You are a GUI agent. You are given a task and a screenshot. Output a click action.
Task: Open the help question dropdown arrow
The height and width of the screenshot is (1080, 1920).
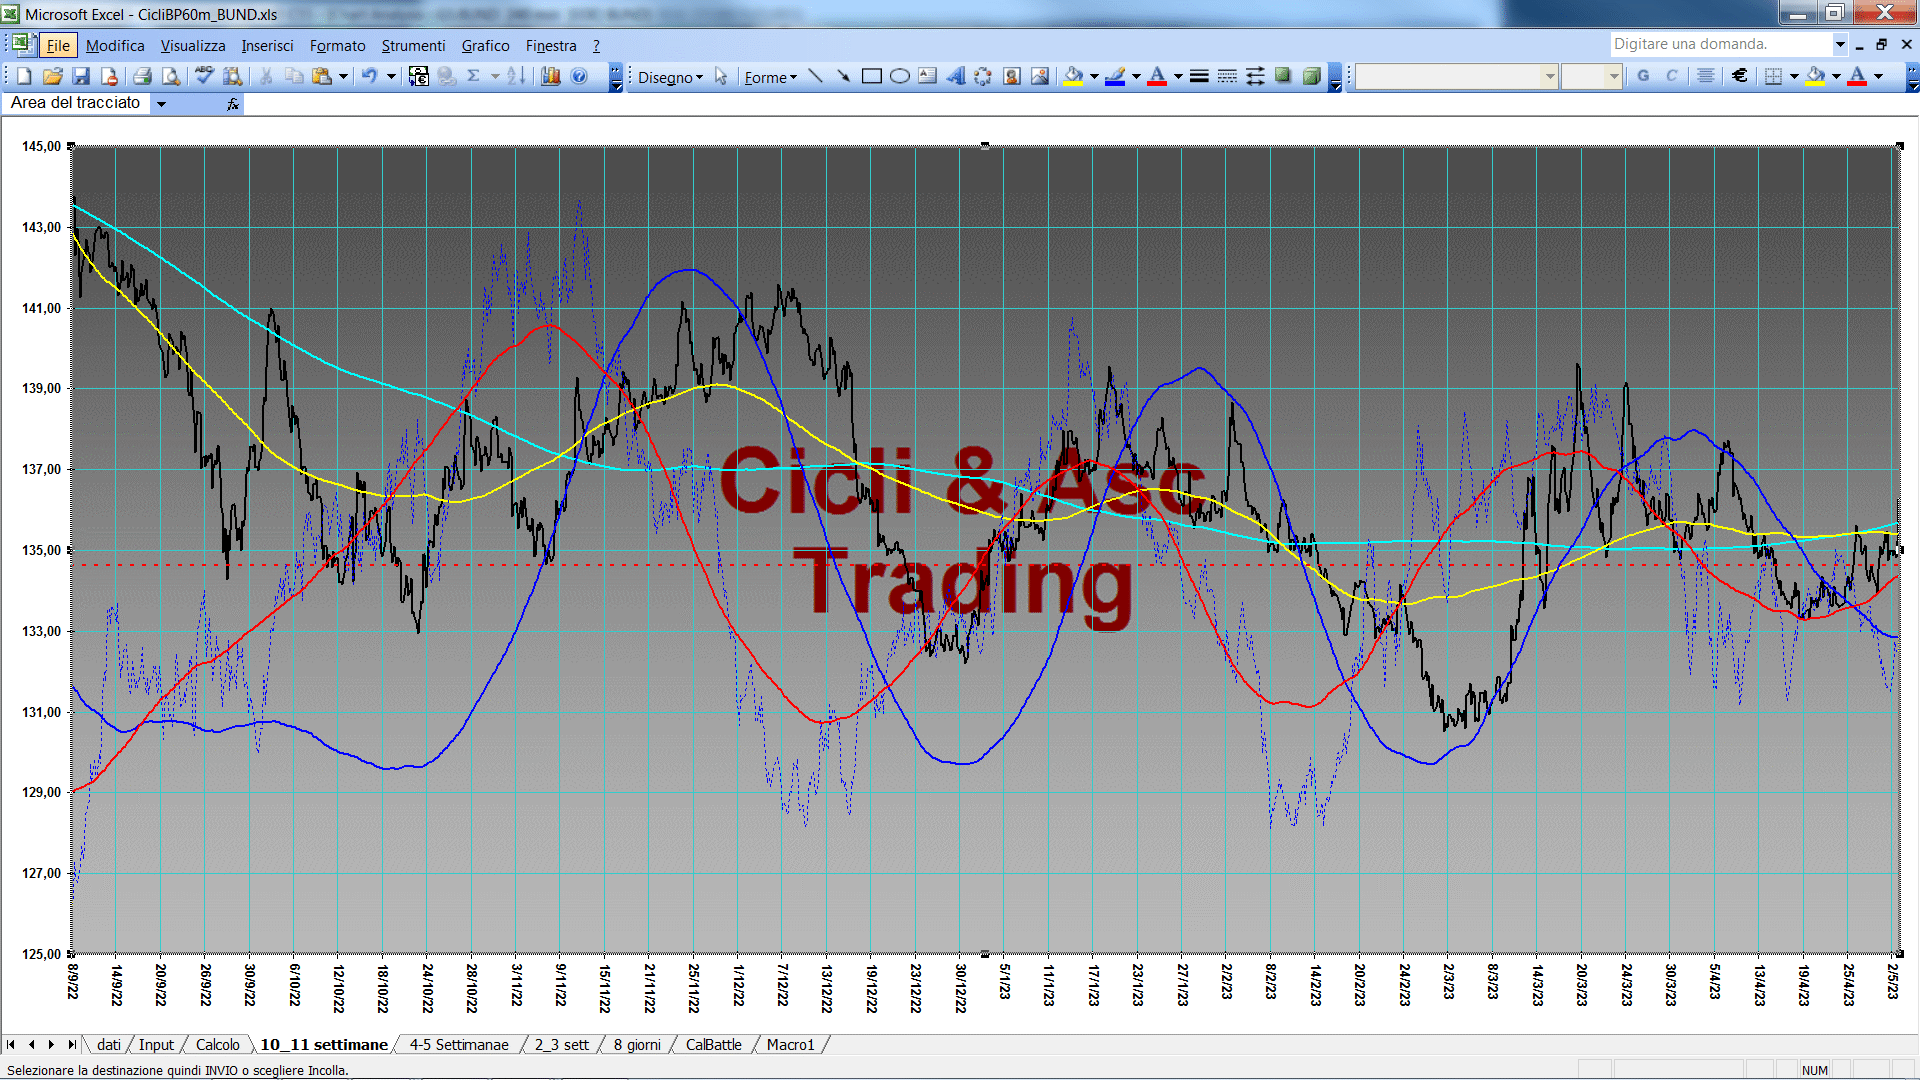click(x=1840, y=44)
